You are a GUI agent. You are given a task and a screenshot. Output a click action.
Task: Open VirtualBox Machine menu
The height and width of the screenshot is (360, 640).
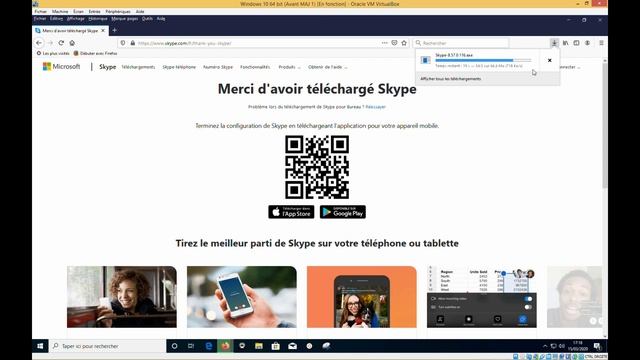[60, 11]
